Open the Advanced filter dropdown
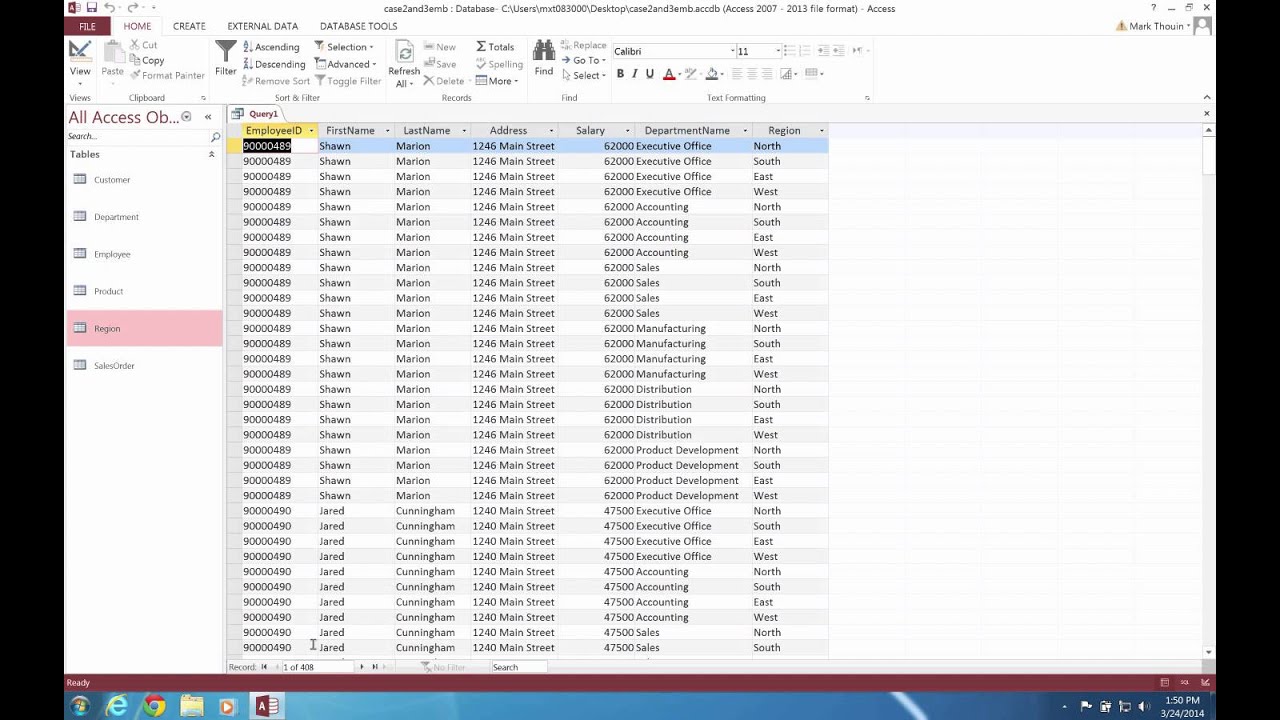The height and width of the screenshot is (720, 1280). point(346,64)
